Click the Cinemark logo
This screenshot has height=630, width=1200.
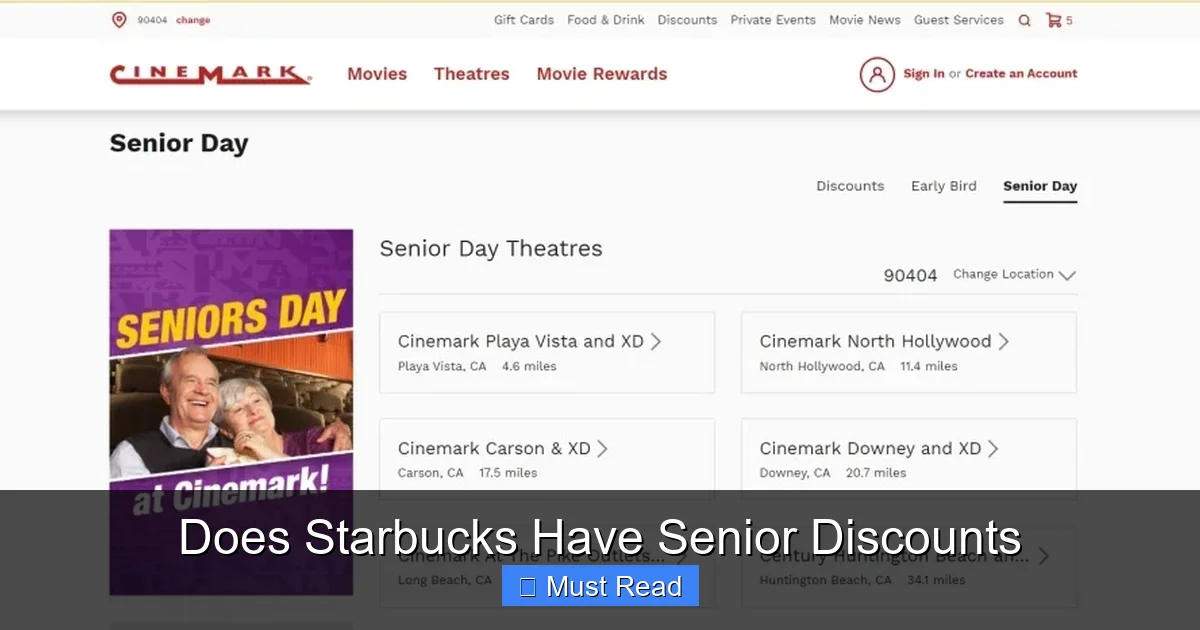[x=210, y=74]
